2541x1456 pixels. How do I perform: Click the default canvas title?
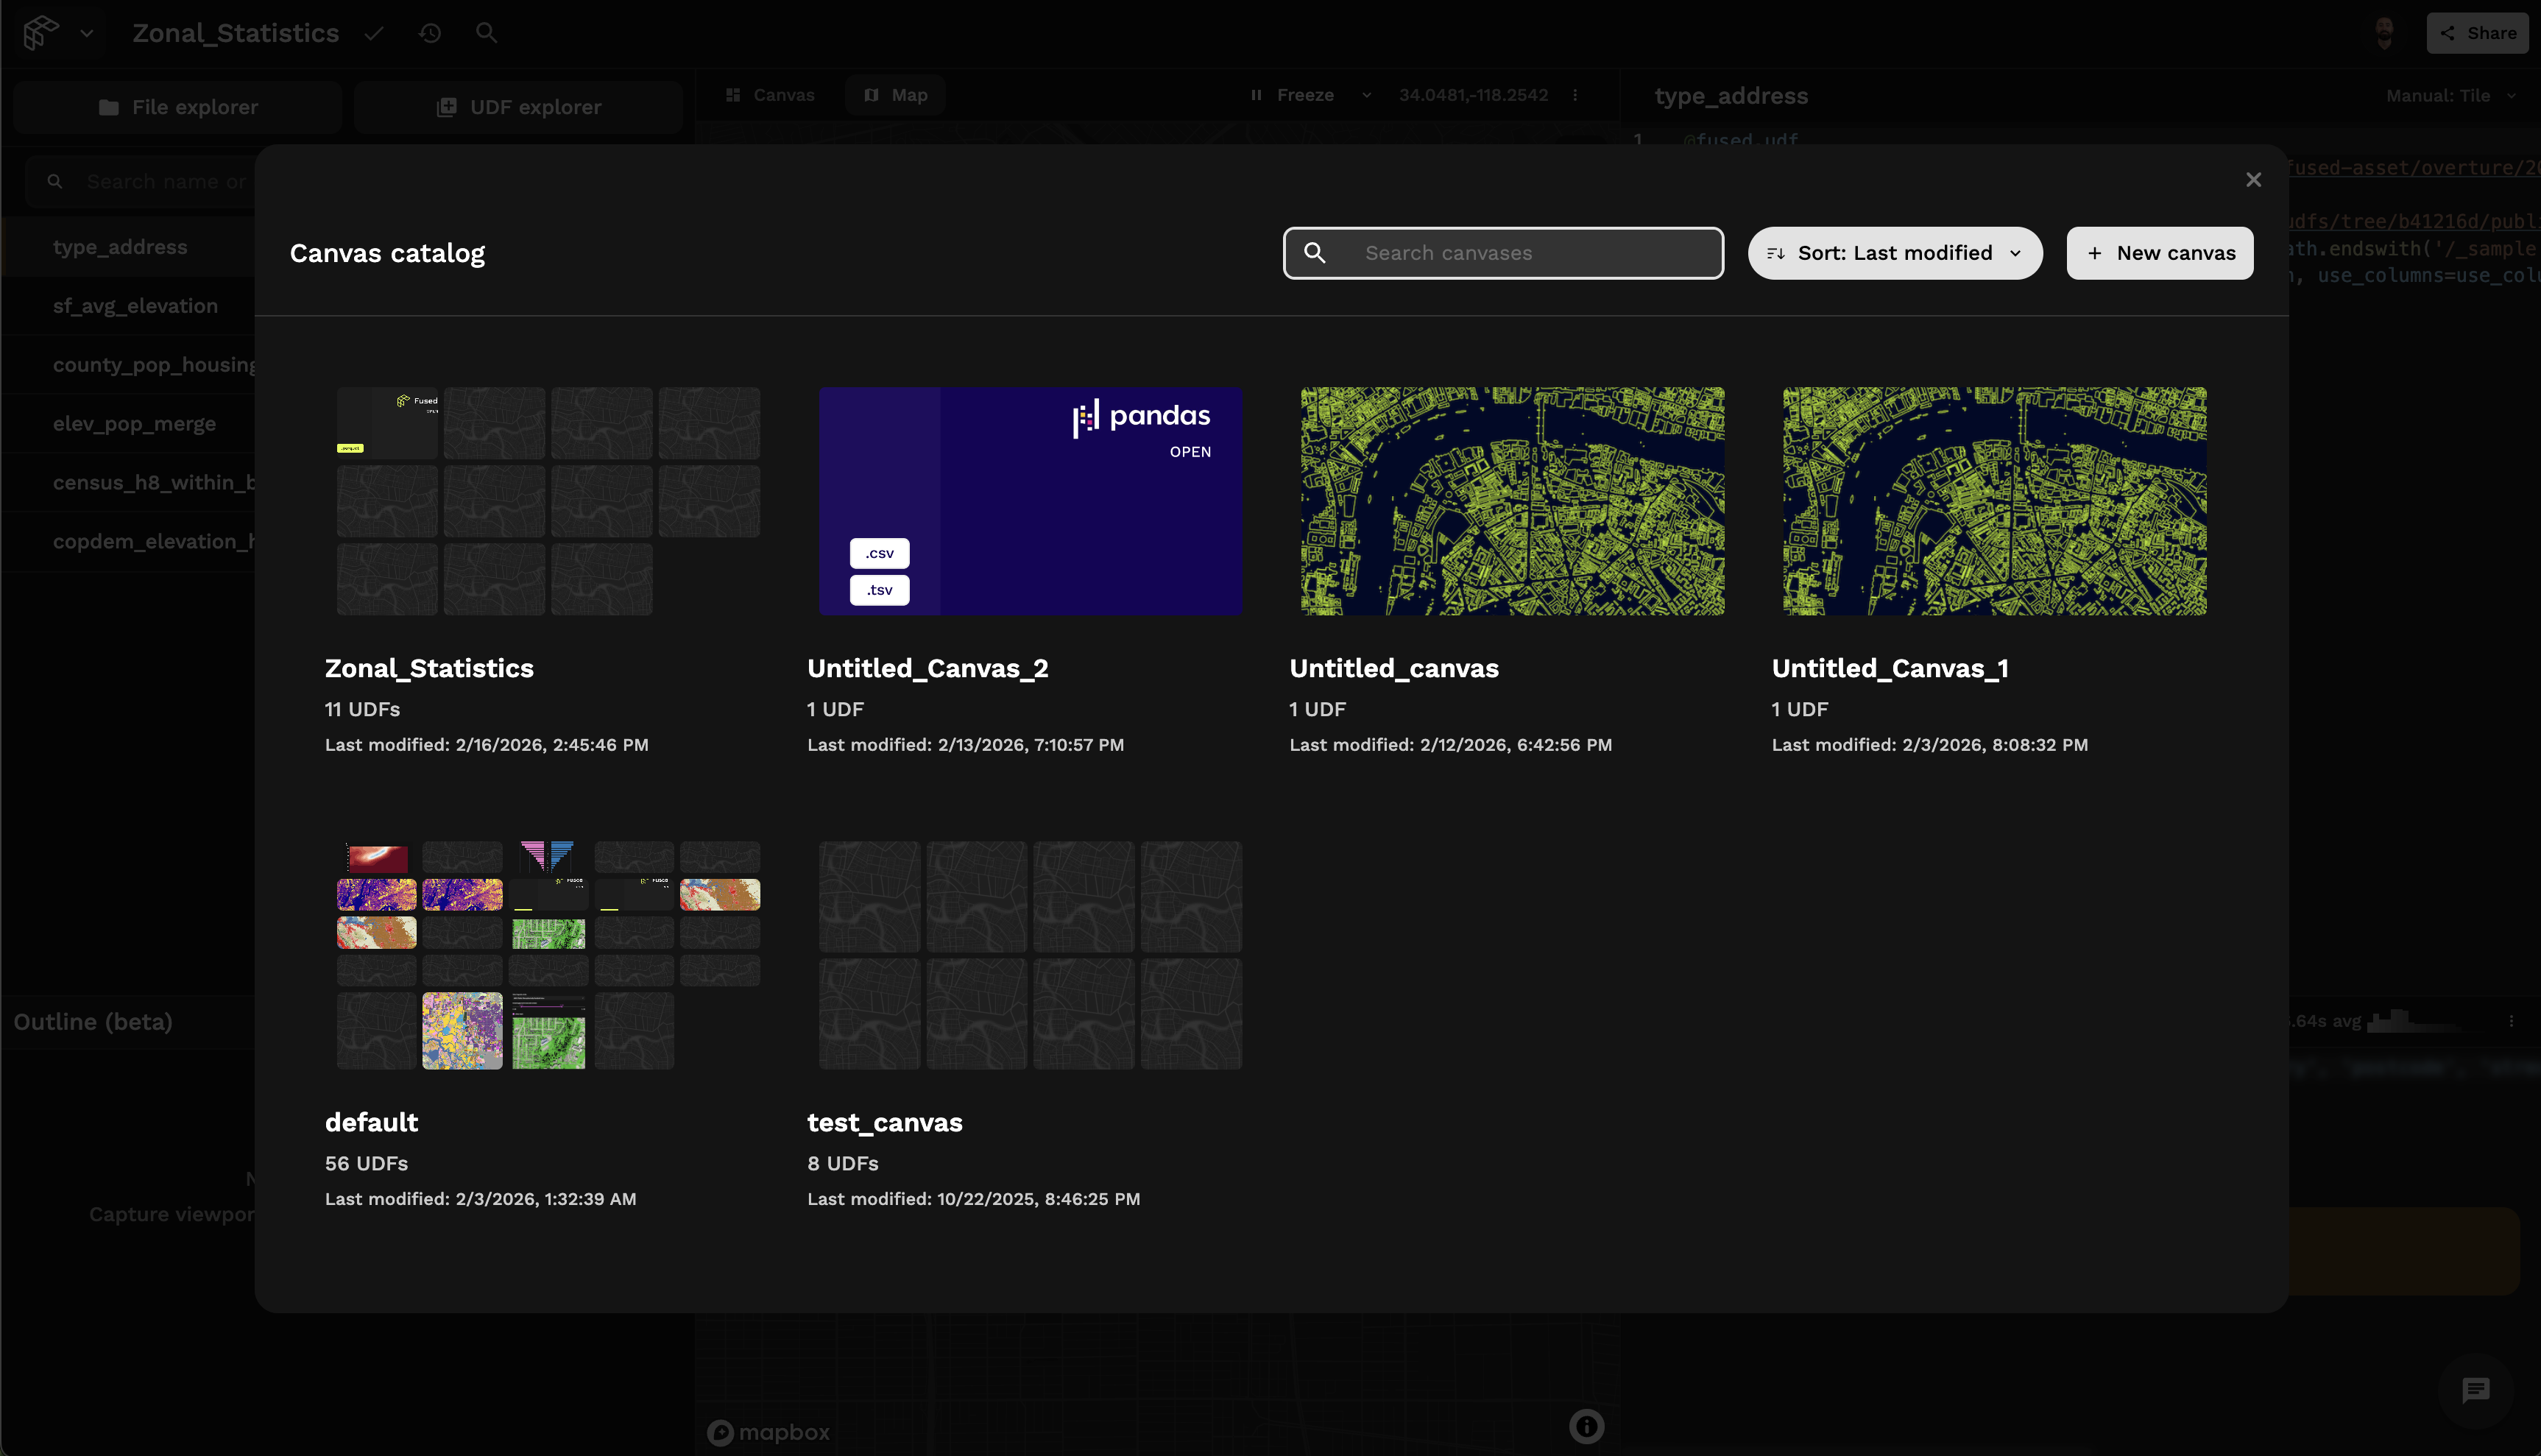[371, 1122]
